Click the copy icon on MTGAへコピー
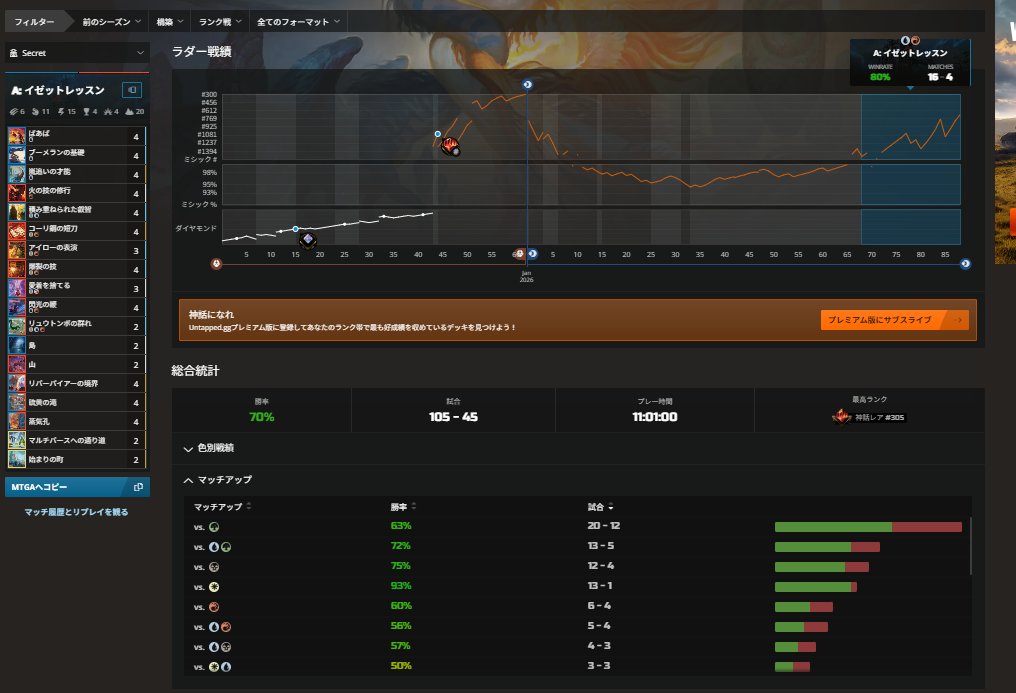This screenshot has width=1016, height=693. tap(137, 487)
